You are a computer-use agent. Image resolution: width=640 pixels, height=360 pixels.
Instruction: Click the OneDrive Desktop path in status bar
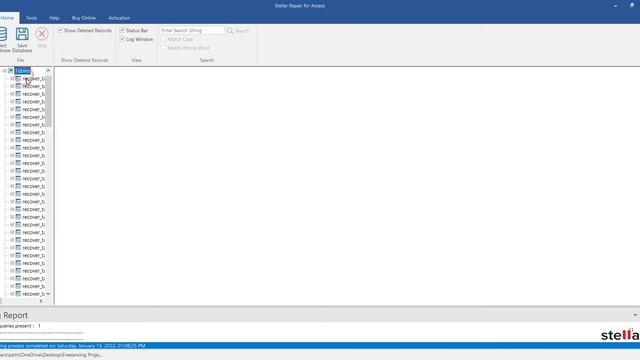point(51,355)
